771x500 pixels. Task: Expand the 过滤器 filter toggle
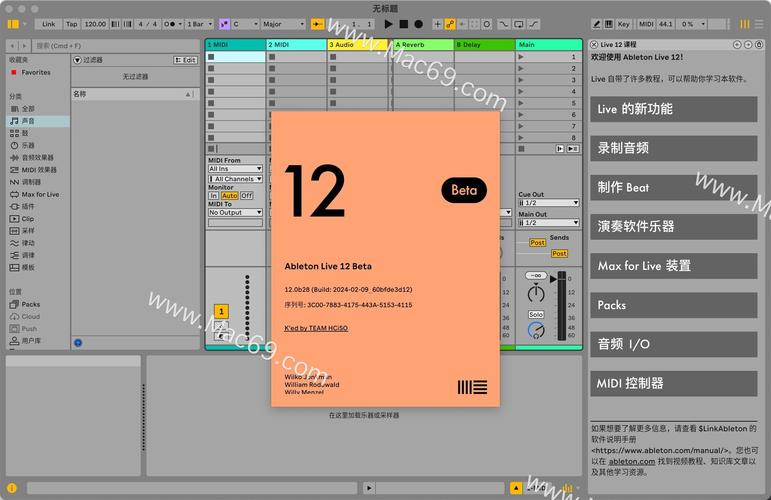coord(77,60)
